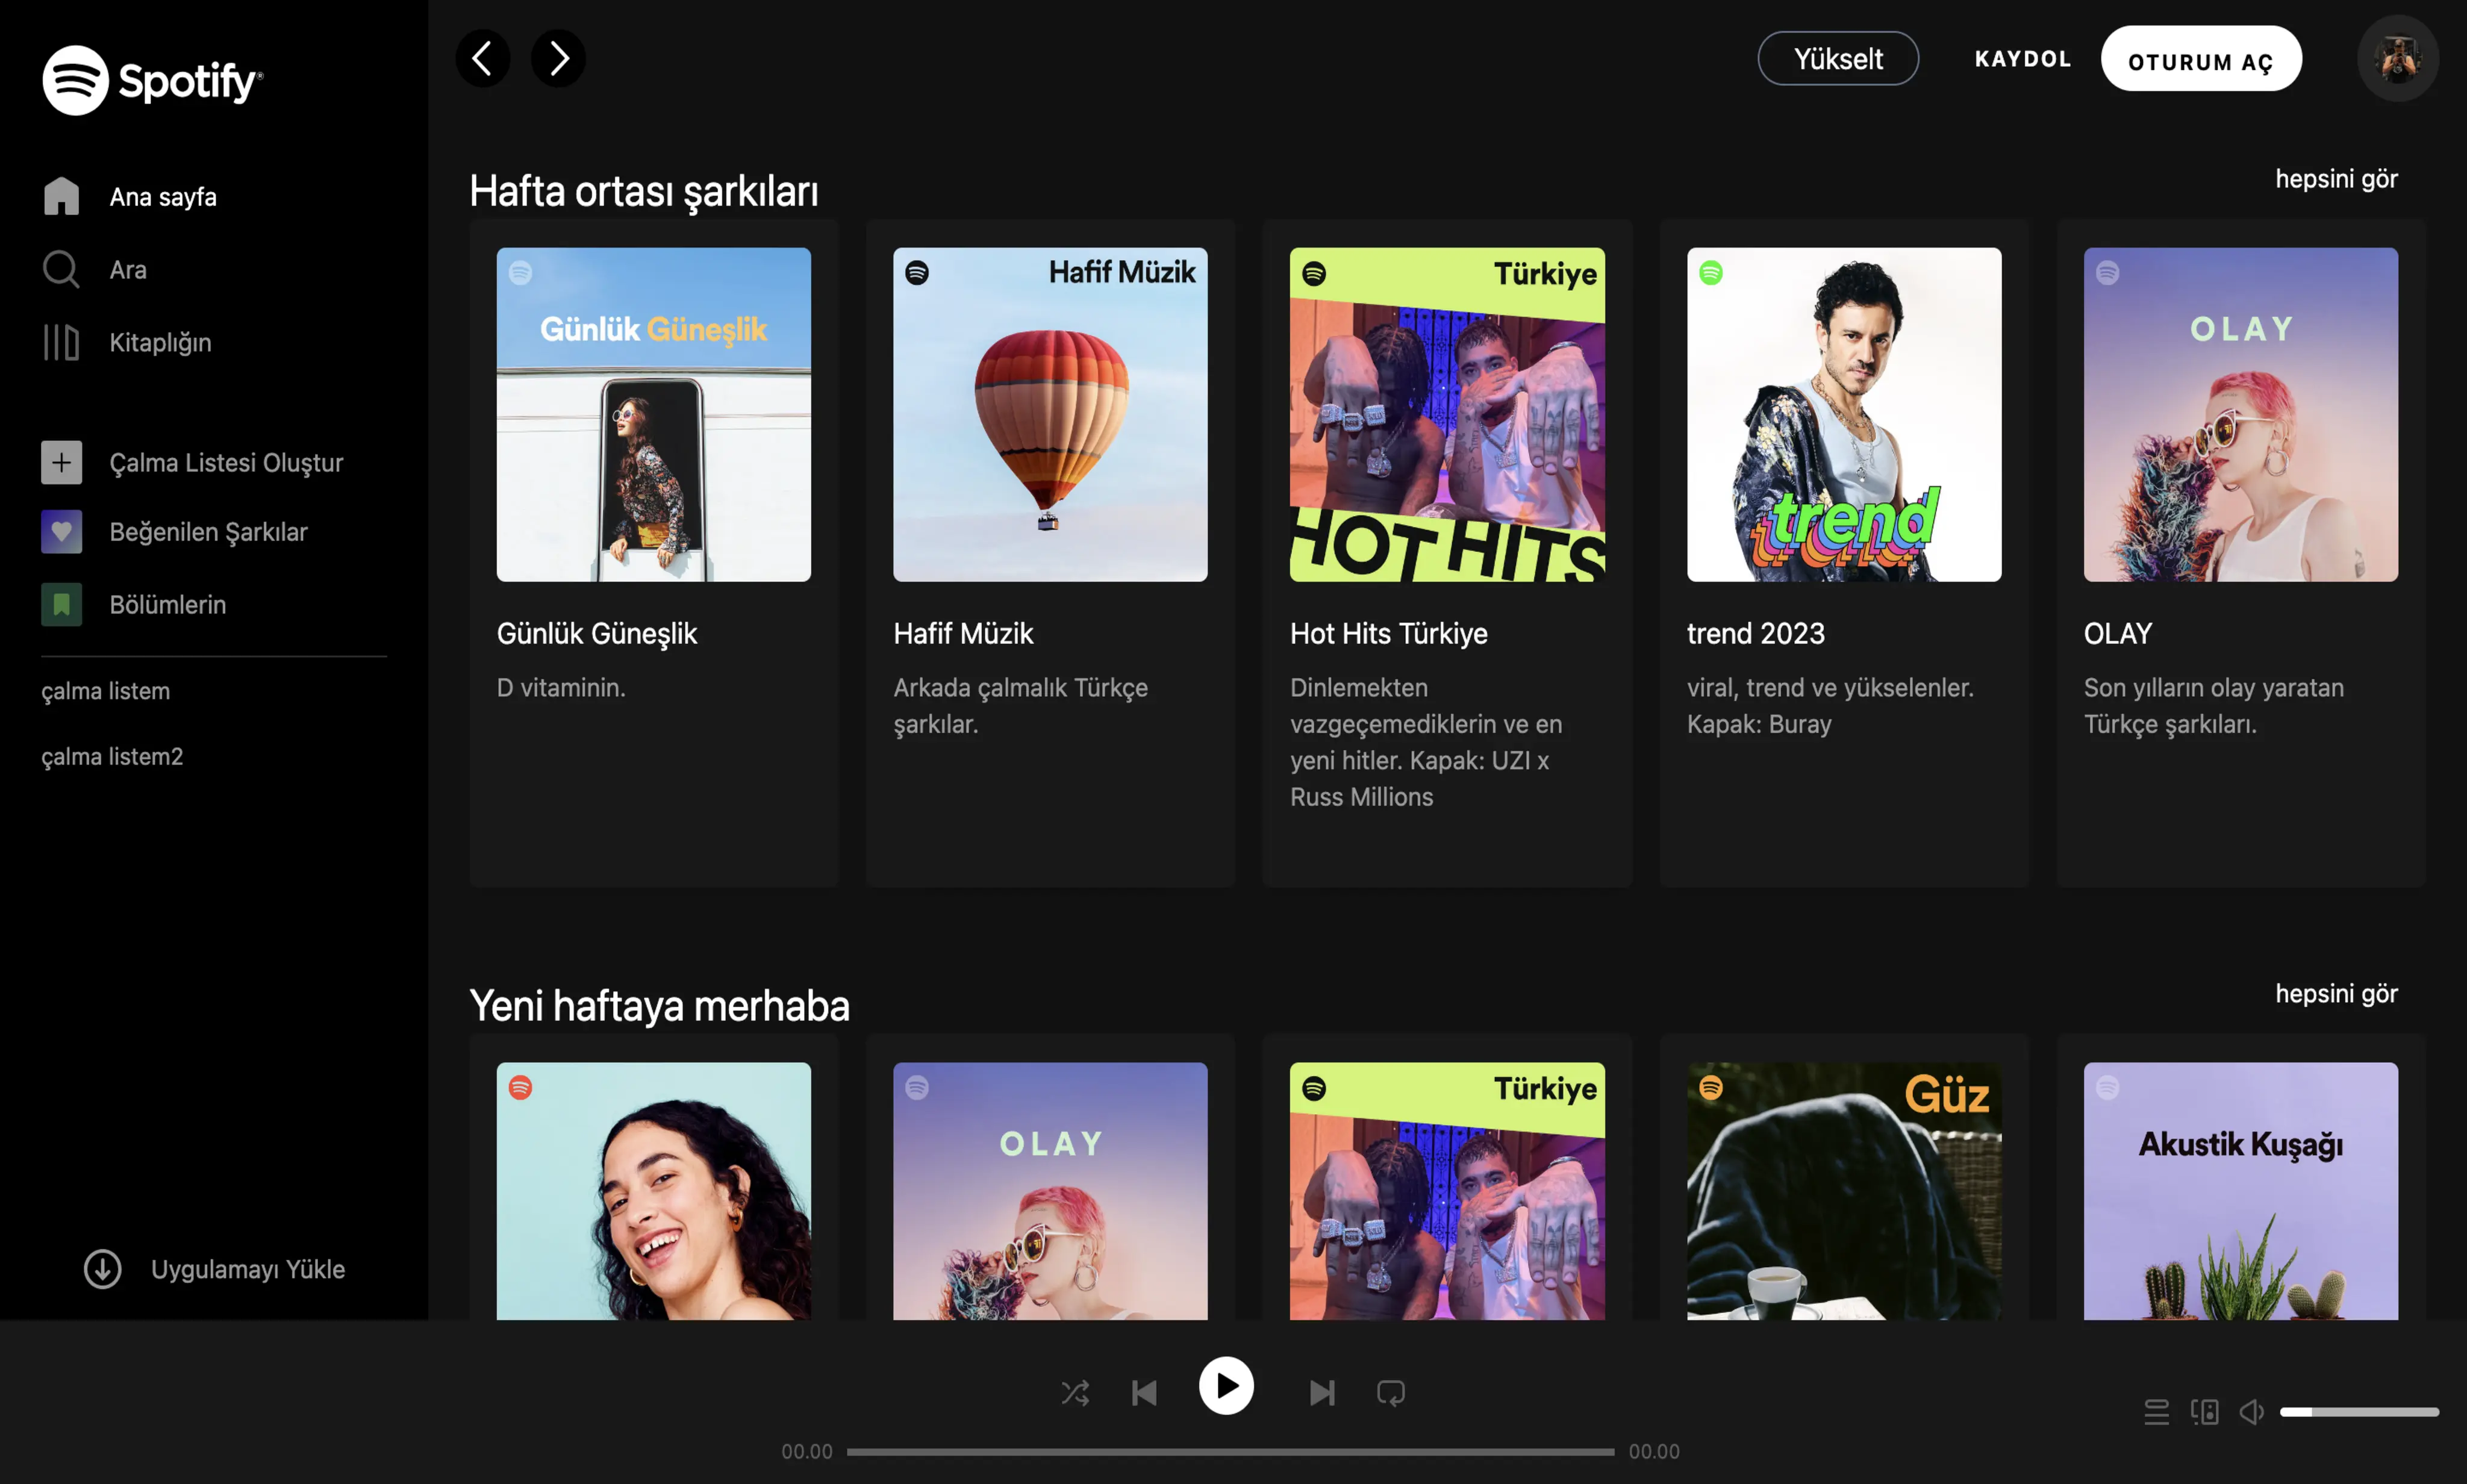Go forward with the right arrow

[x=558, y=58]
